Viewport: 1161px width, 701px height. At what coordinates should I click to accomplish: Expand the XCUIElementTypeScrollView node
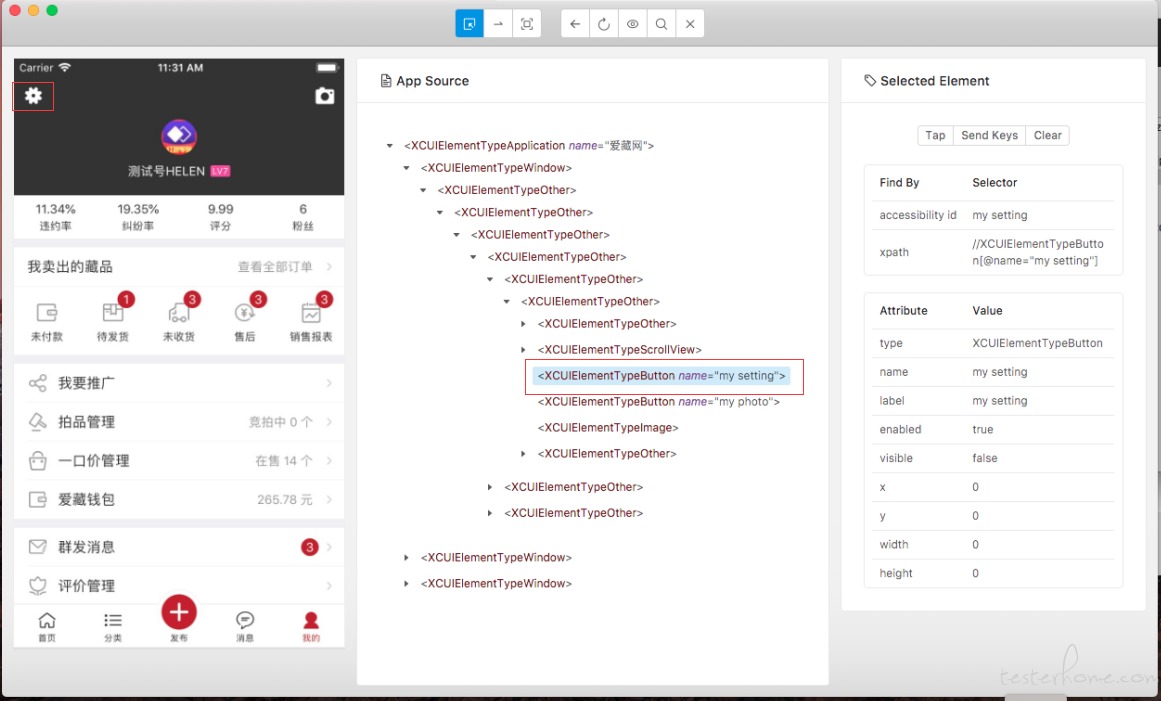point(523,349)
